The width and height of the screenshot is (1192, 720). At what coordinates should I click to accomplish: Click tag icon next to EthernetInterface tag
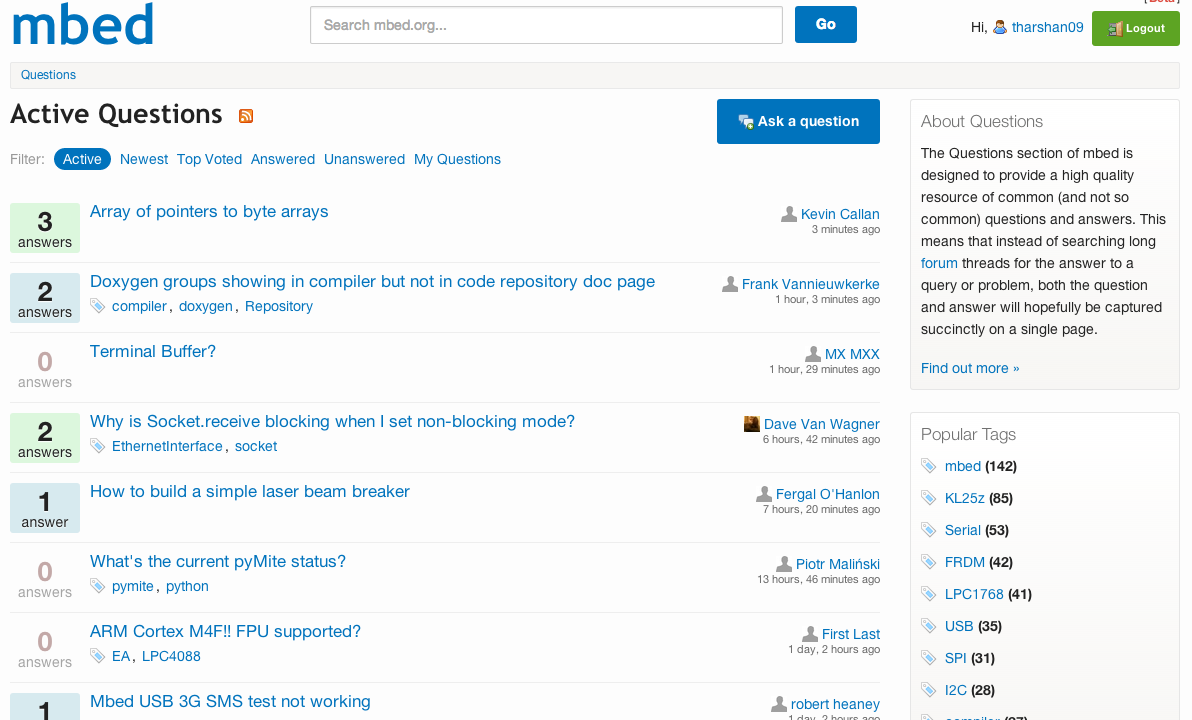(x=97, y=446)
